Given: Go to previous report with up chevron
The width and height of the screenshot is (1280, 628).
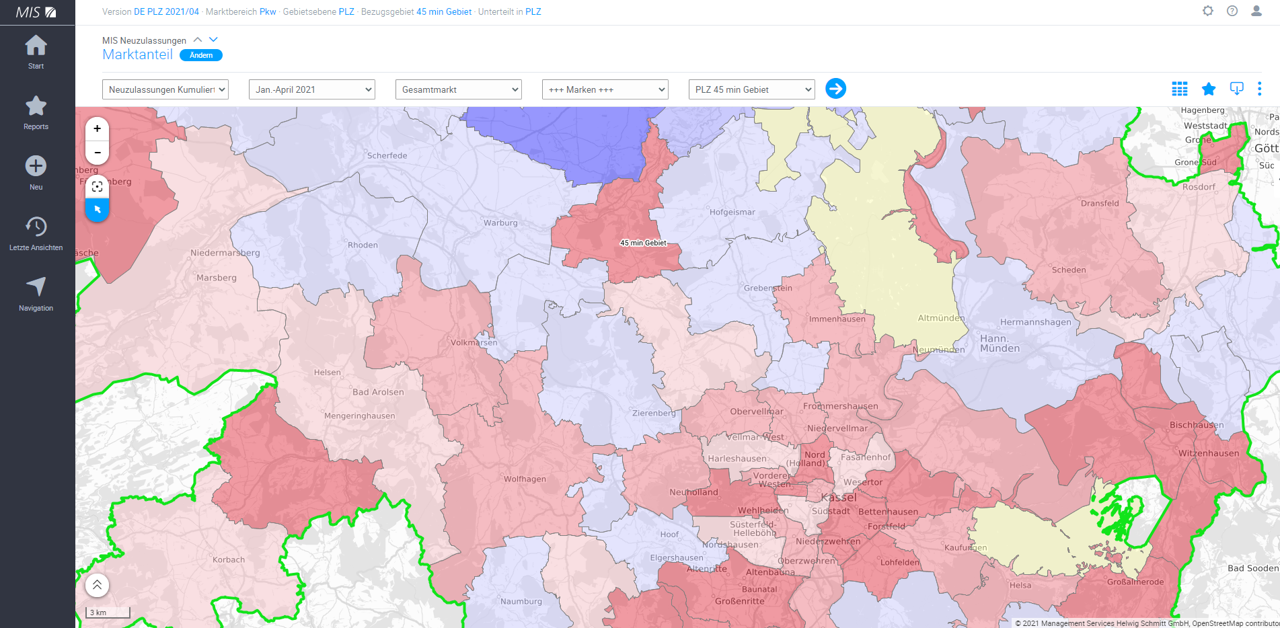Looking at the screenshot, I should (198, 40).
